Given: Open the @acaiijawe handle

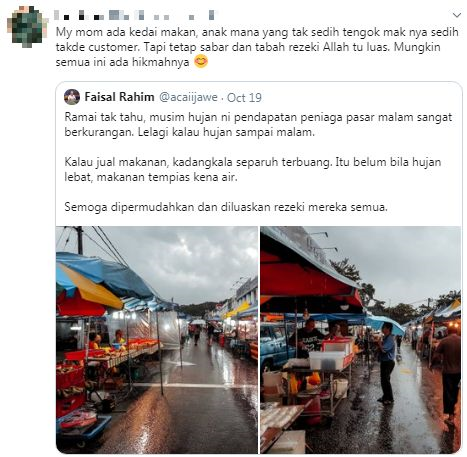Looking at the screenshot, I should click(188, 97).
